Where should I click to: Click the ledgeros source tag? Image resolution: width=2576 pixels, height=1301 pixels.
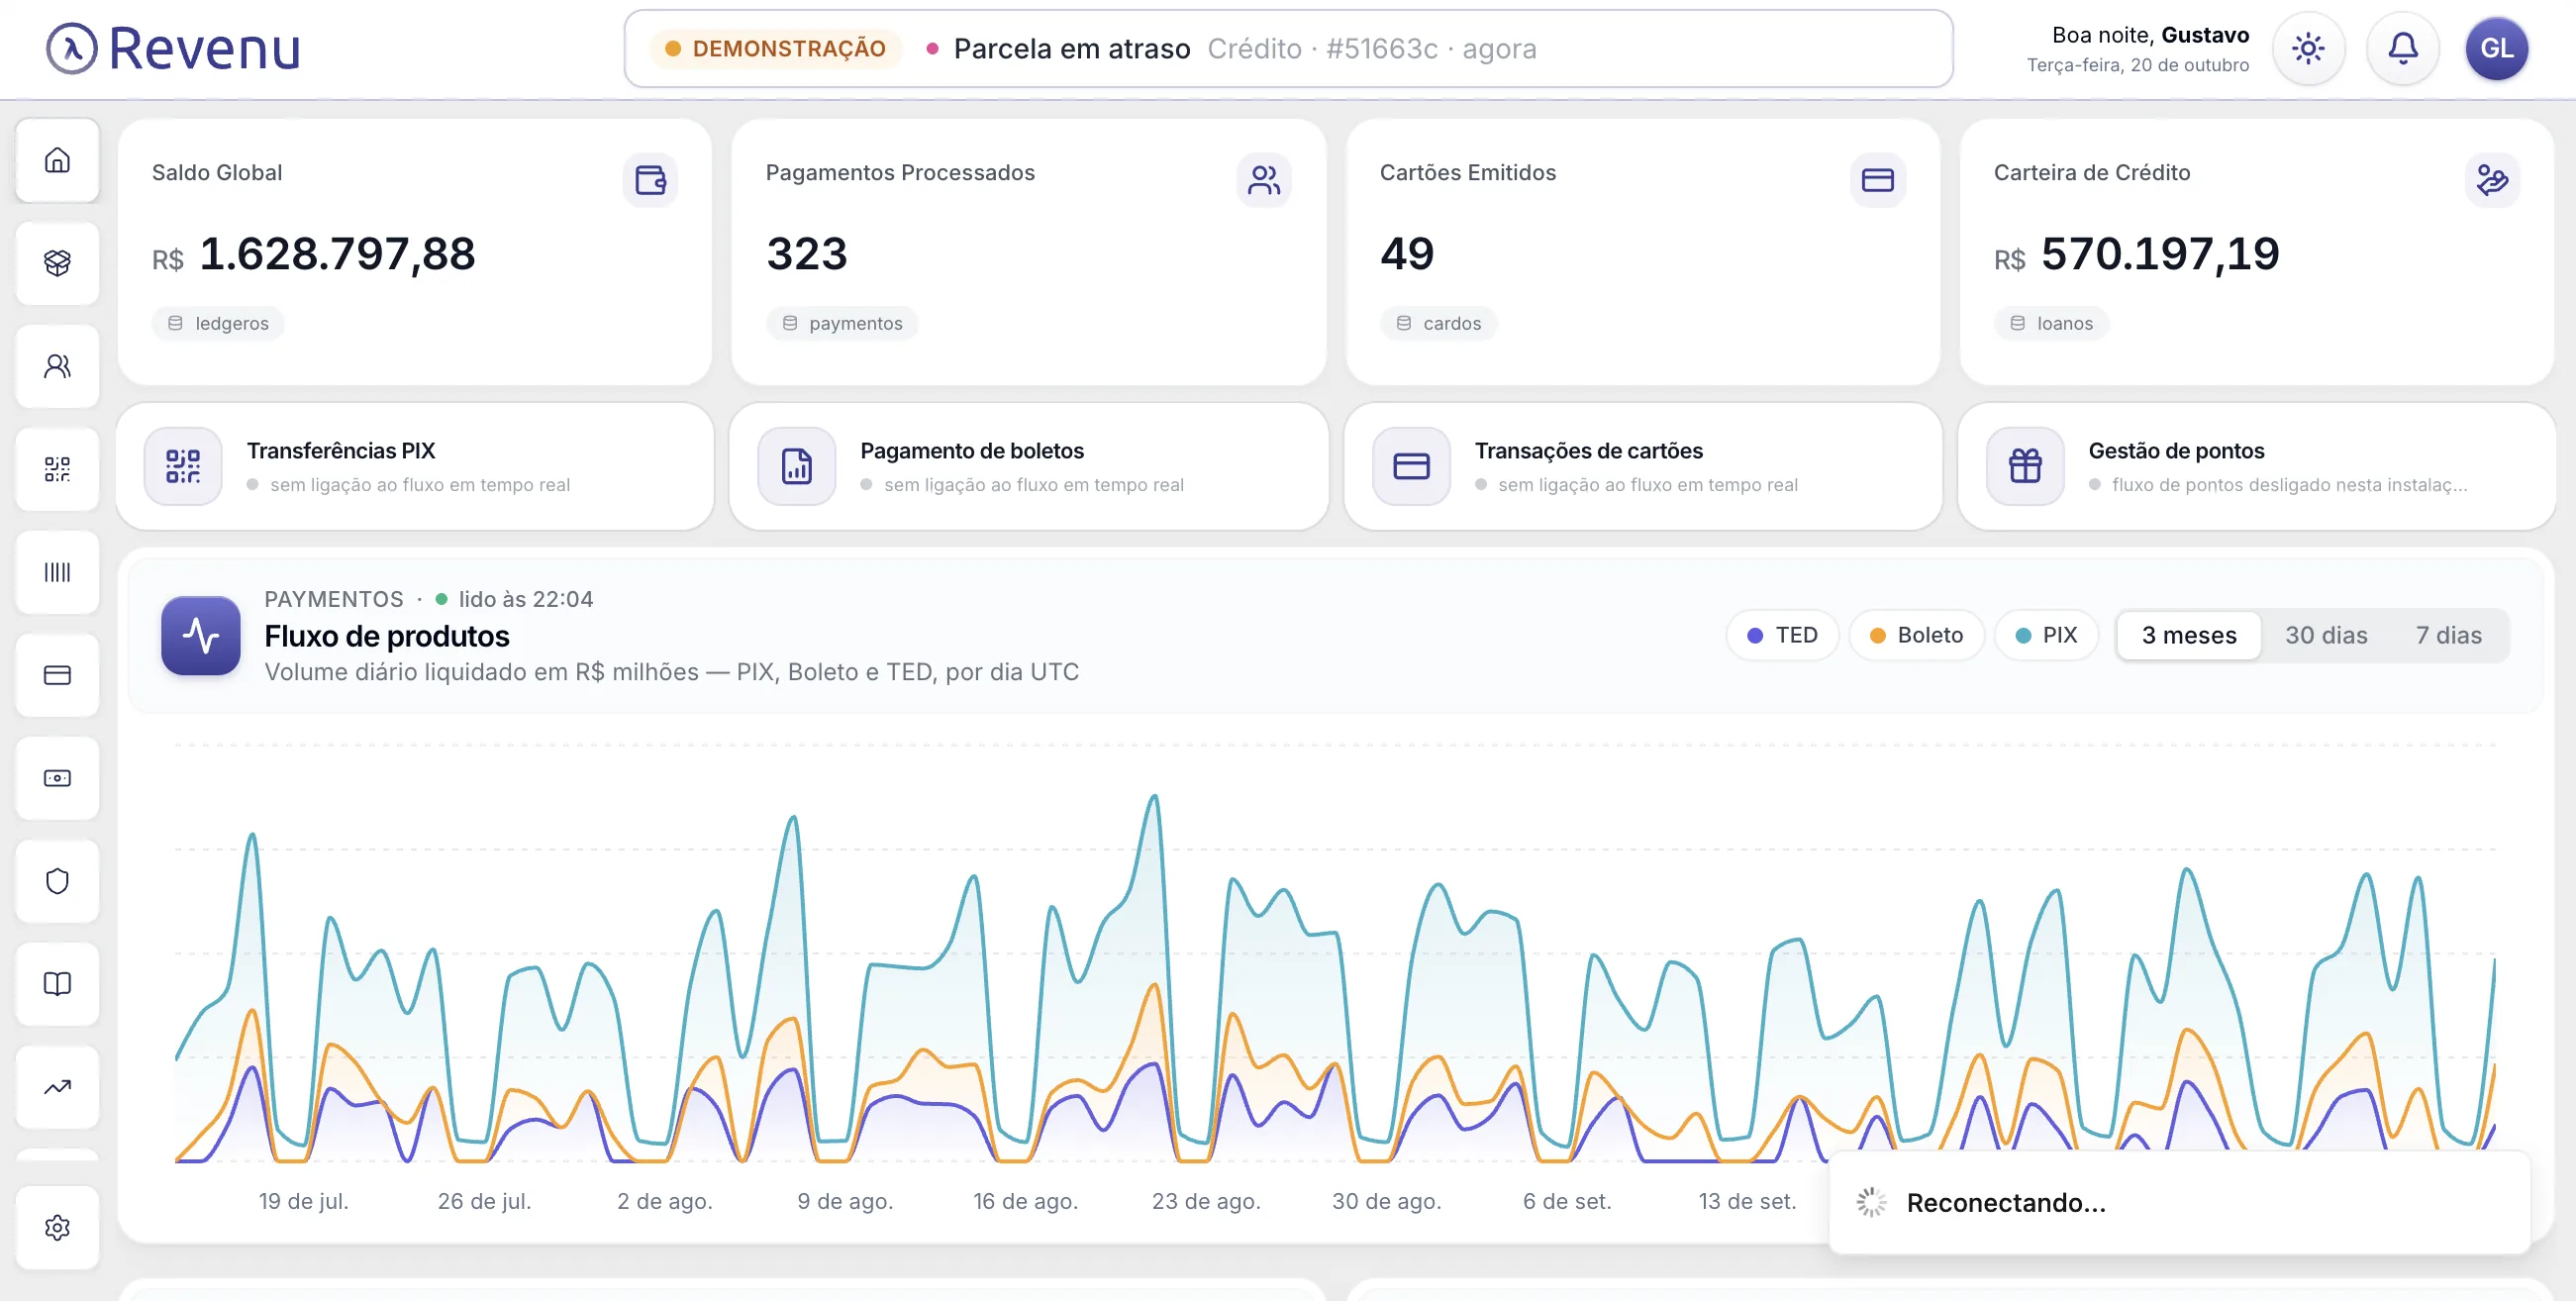coord(218,323)
